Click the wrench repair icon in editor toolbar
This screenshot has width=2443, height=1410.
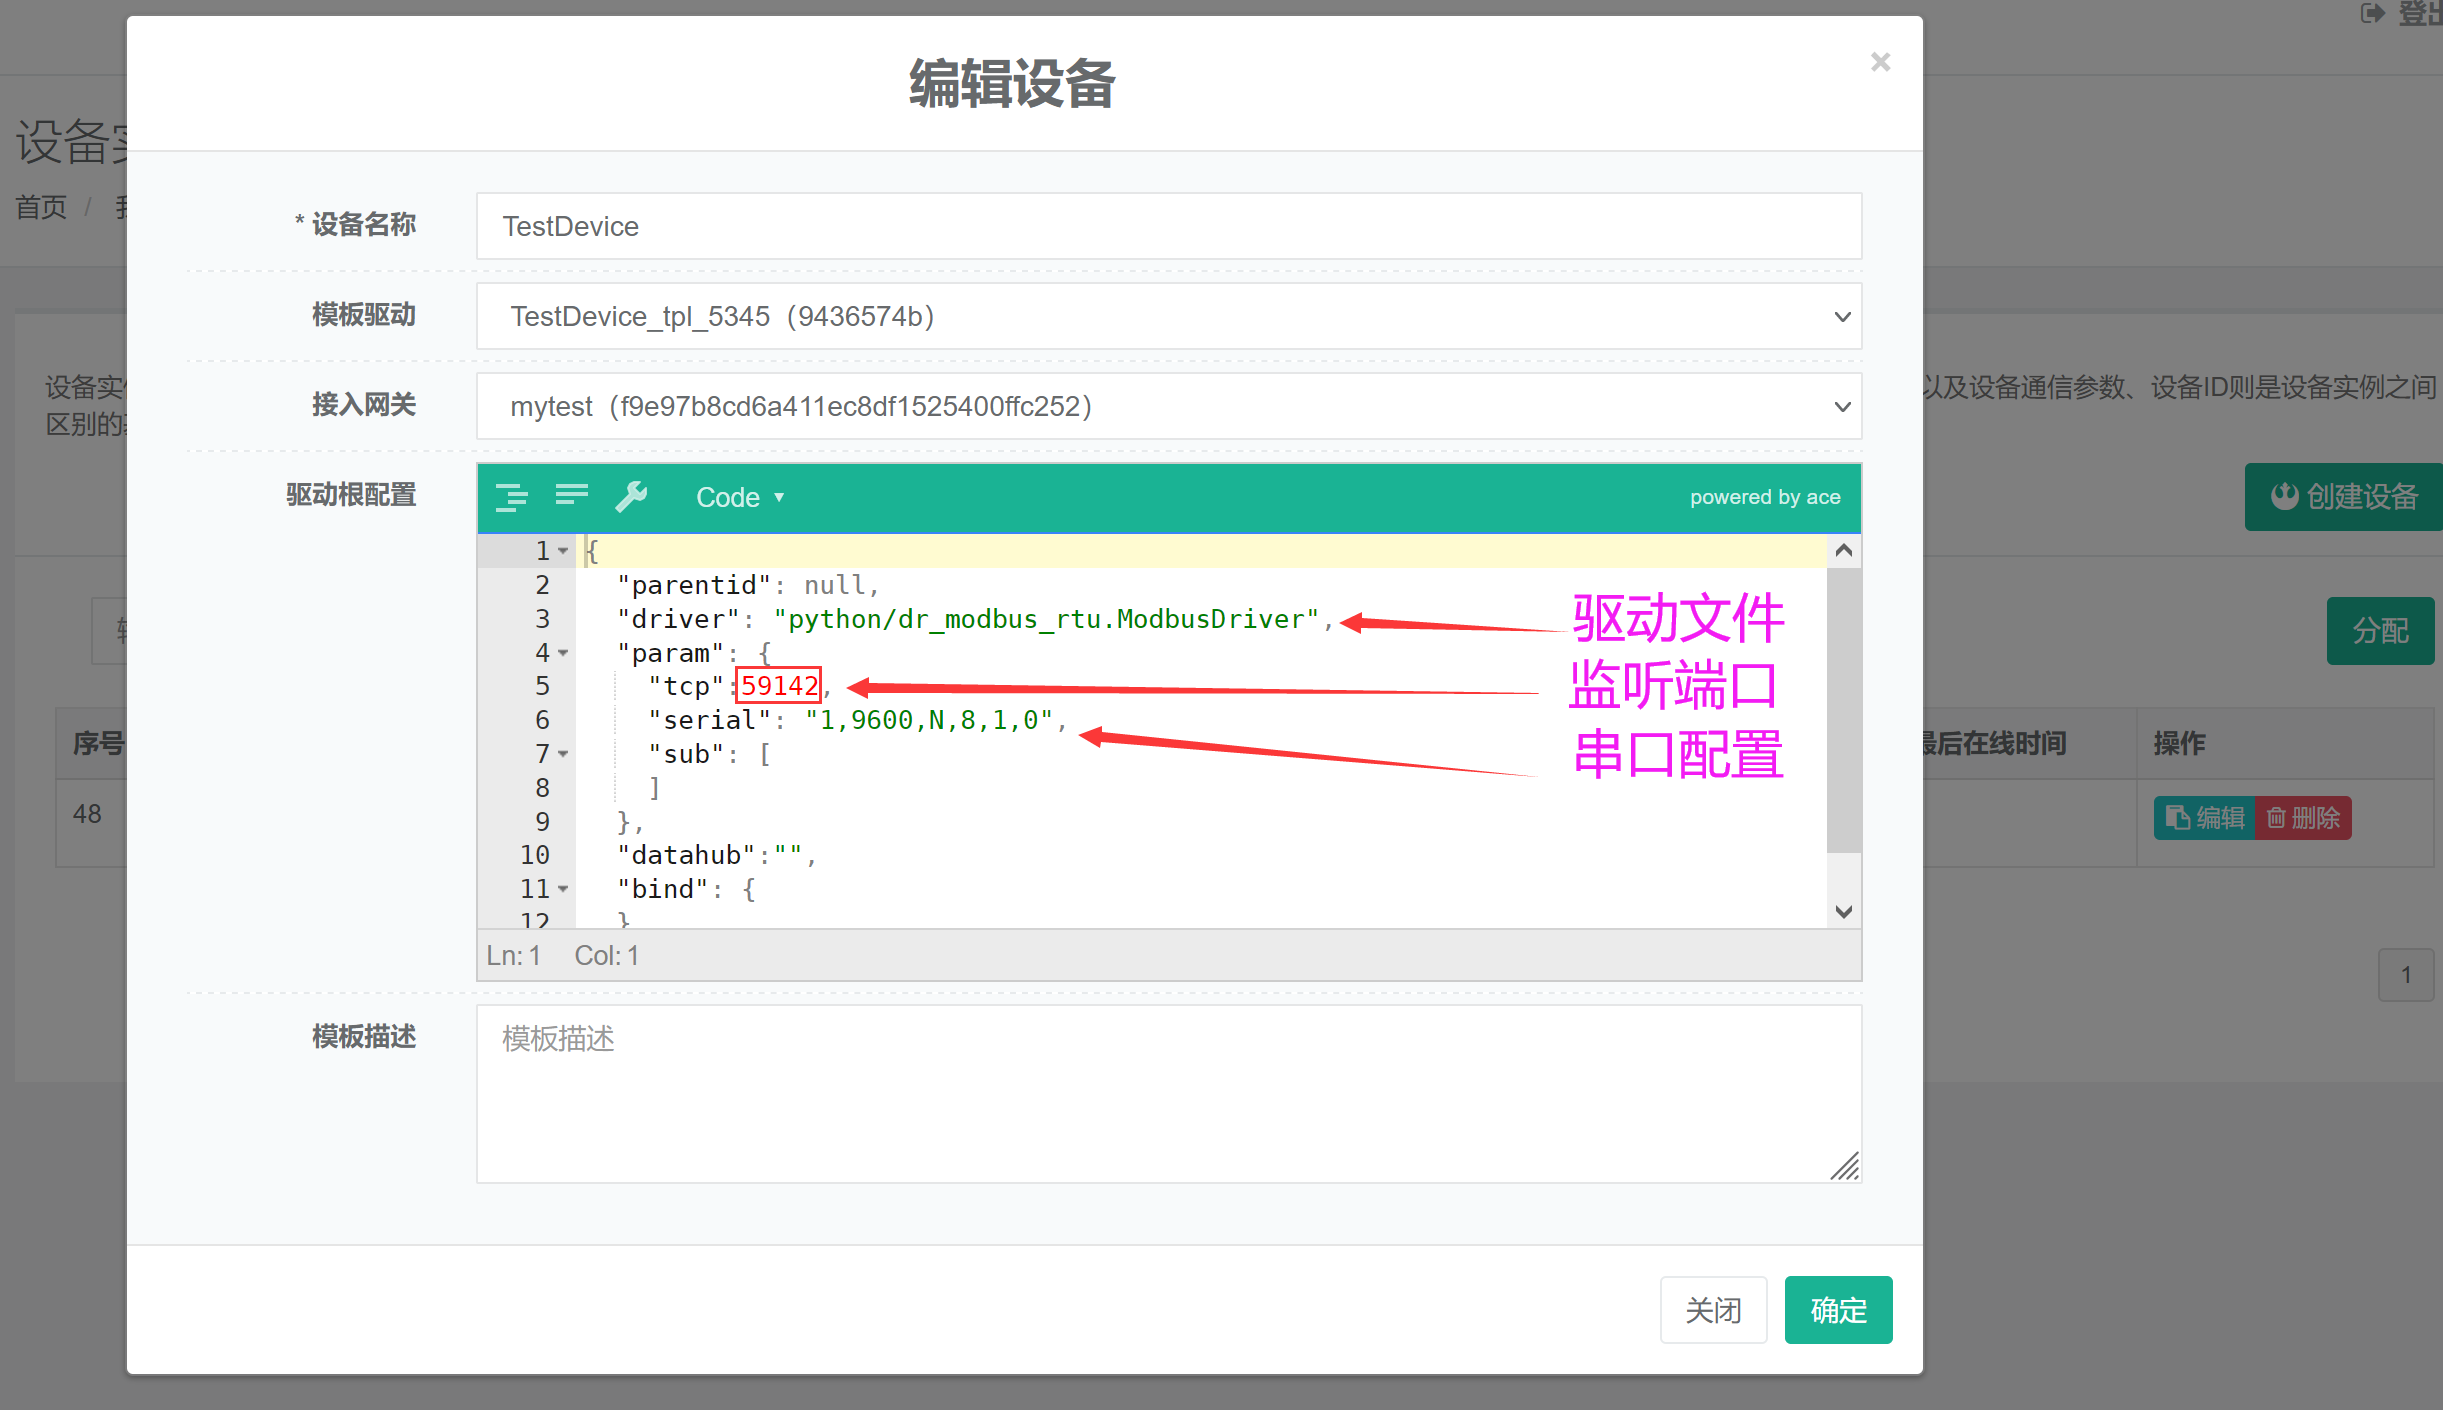pyautogui.click(x=631, y=496)
